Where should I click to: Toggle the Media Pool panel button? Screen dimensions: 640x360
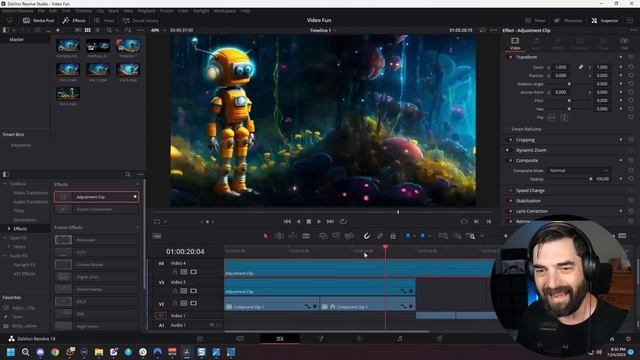coord(38,20)
